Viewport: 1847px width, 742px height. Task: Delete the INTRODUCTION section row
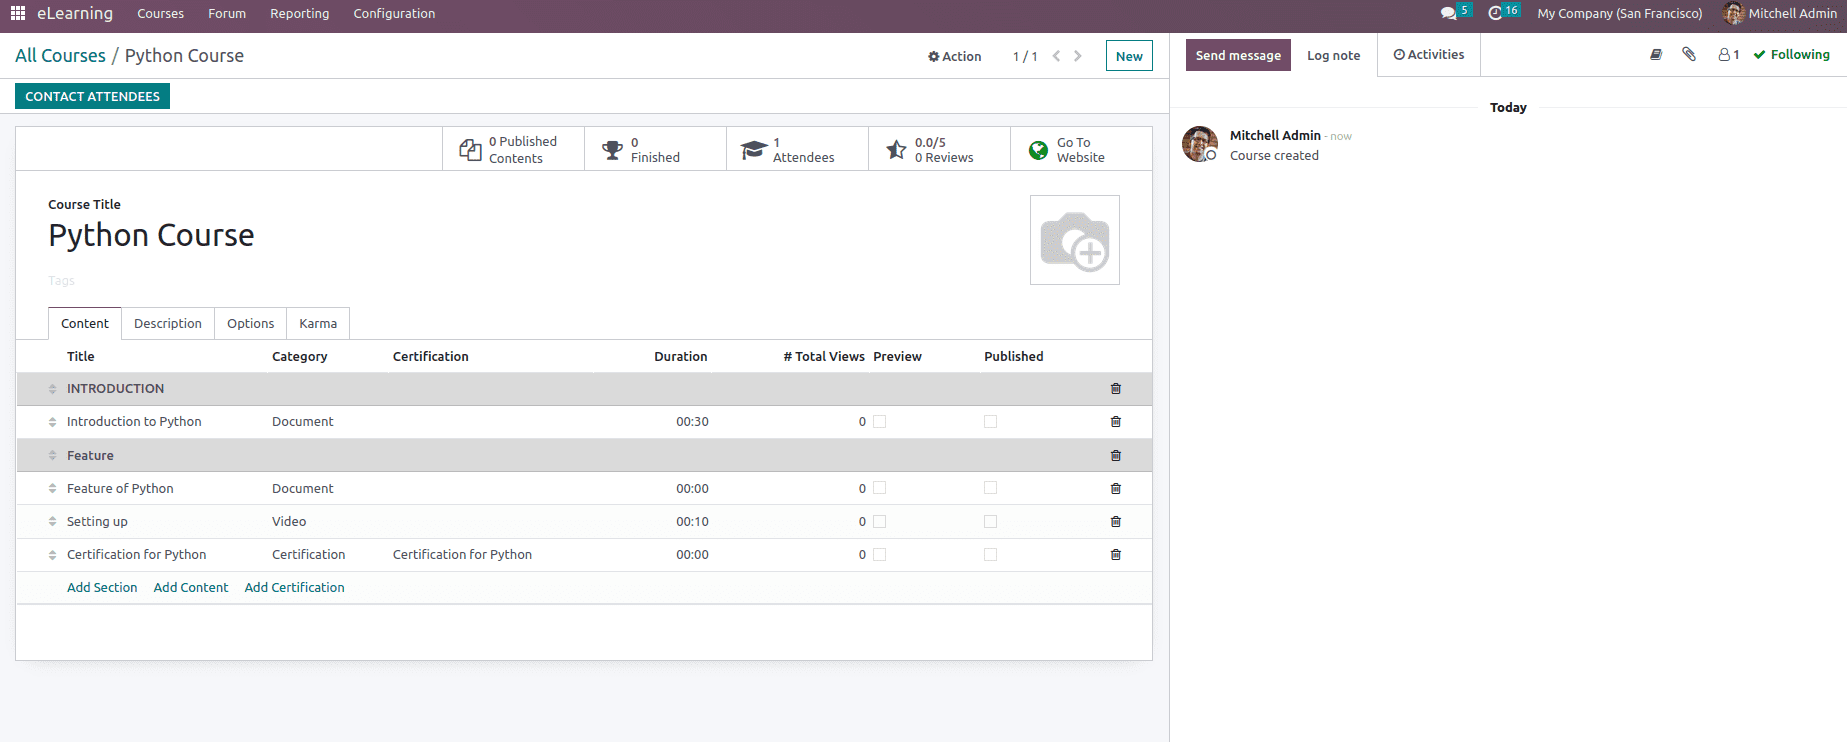click(1116, 389)
